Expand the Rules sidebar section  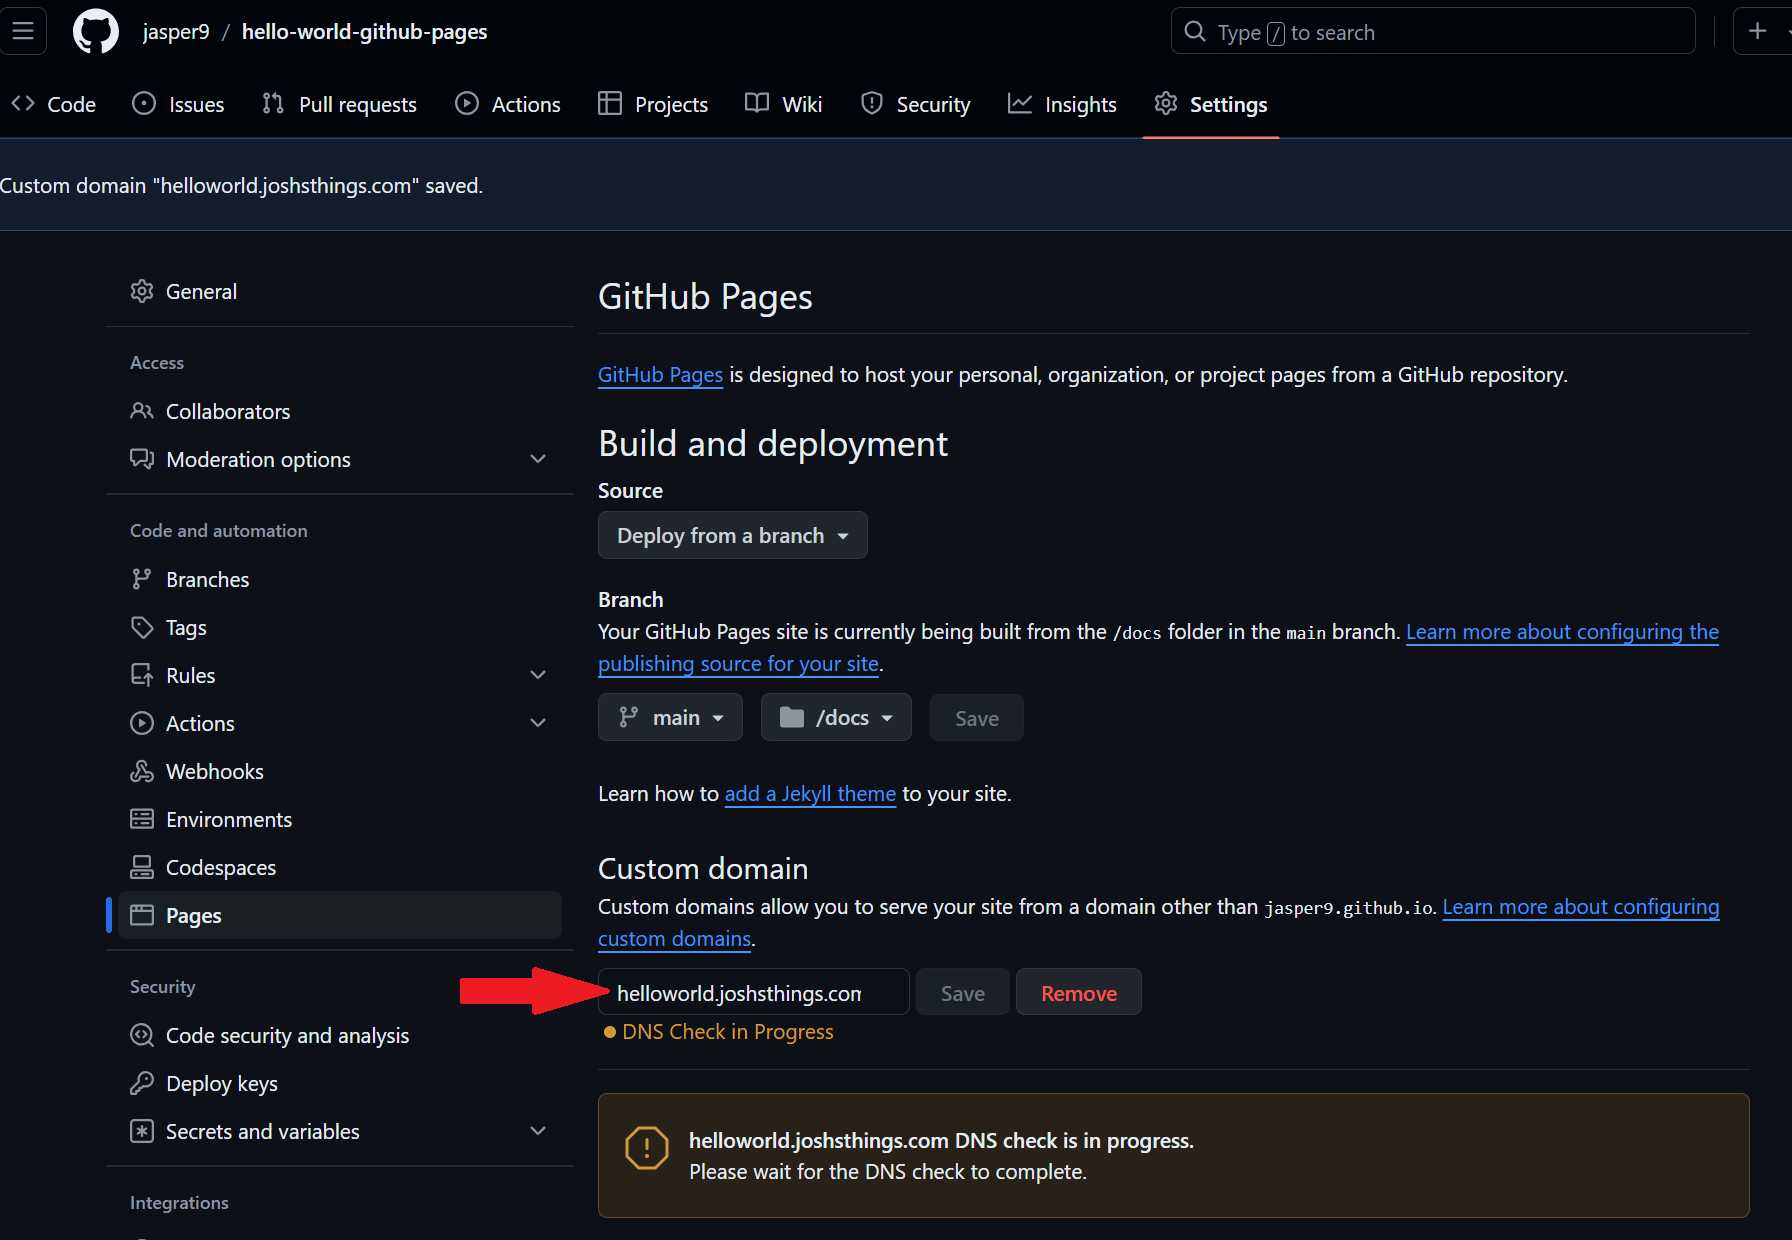[538, 675]
